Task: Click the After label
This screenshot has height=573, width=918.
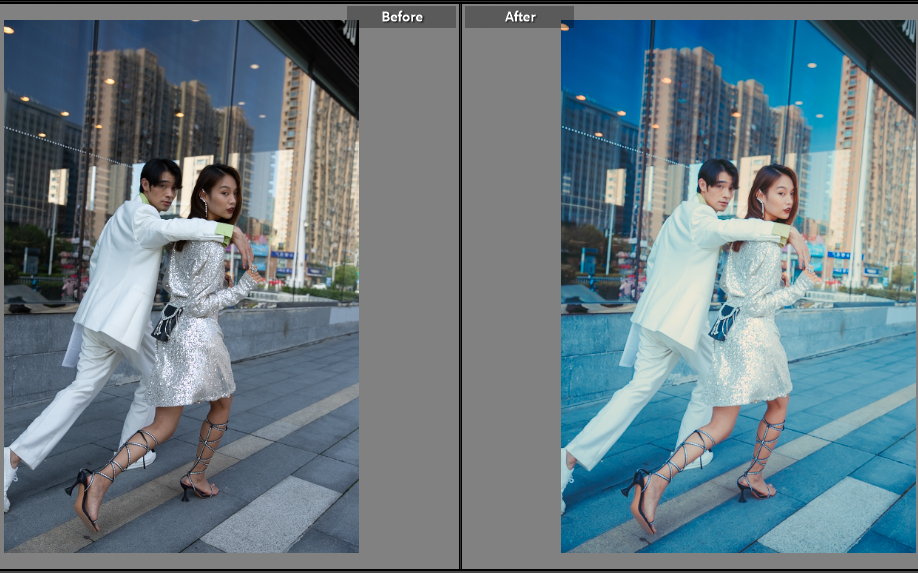Action: pyautogui.click(x=519, y=17)
